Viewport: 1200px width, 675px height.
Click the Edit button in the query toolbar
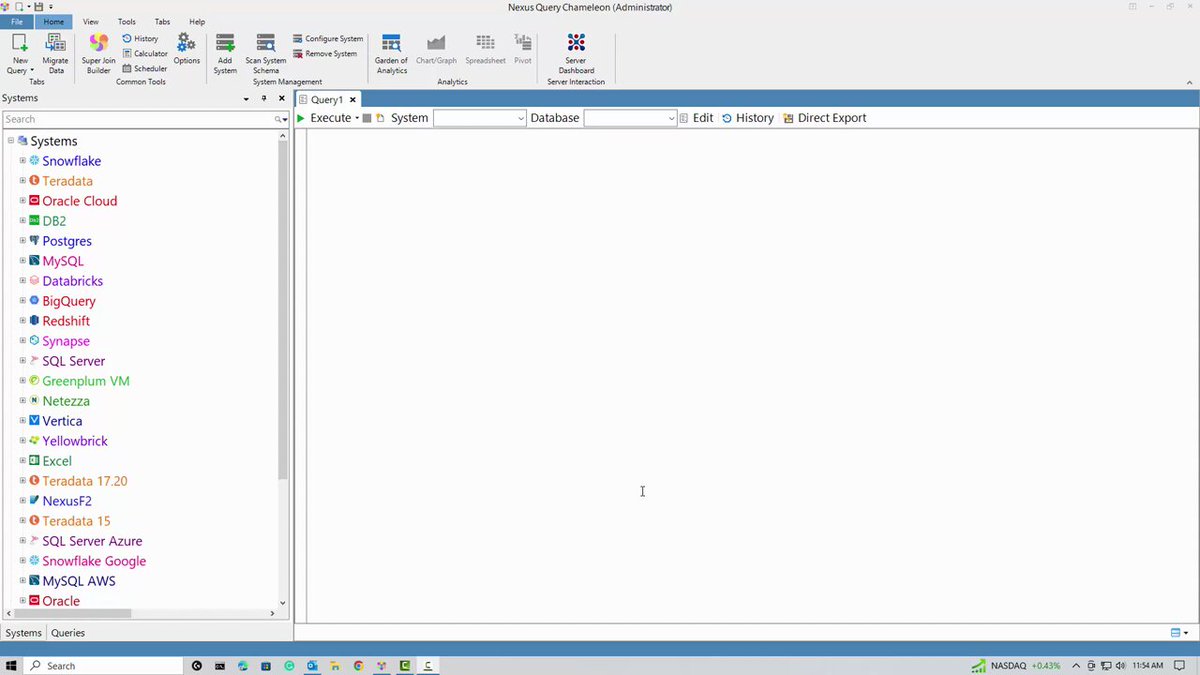[696, 118]
